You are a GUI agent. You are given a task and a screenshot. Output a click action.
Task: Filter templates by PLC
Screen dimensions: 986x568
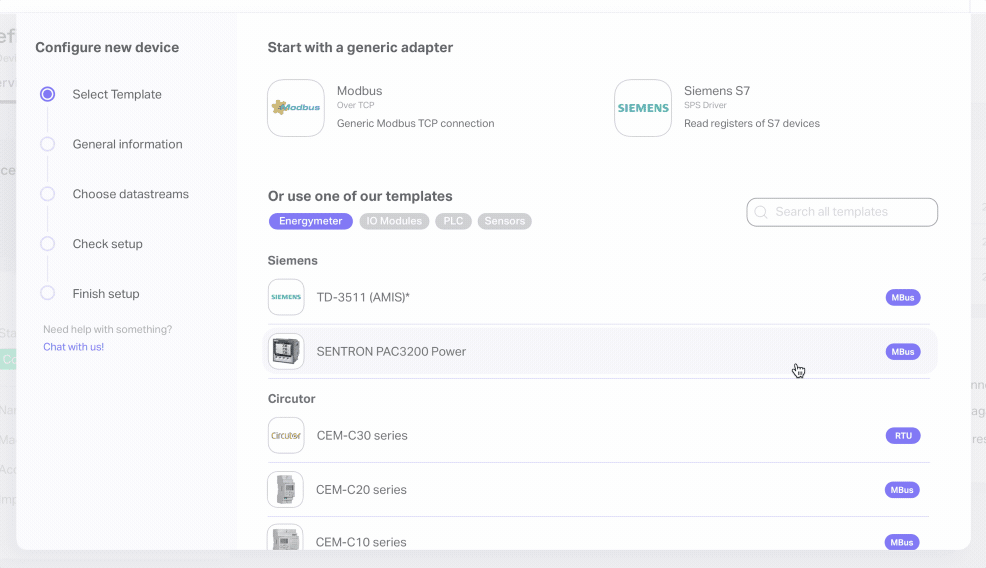click(453, 221)
